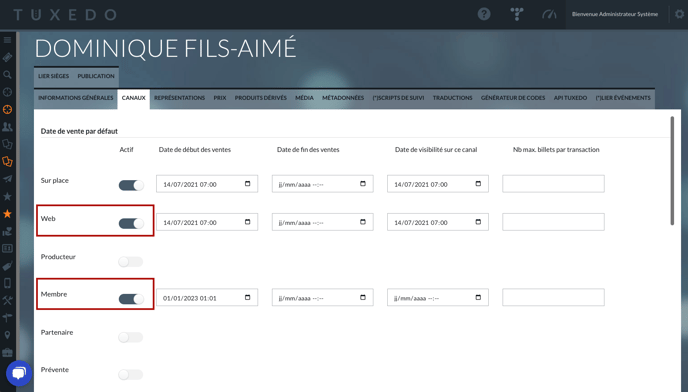Click the network nodes icon in header
Image resolution: width=688 pixels, height=392 pixels.
[517, 14]
